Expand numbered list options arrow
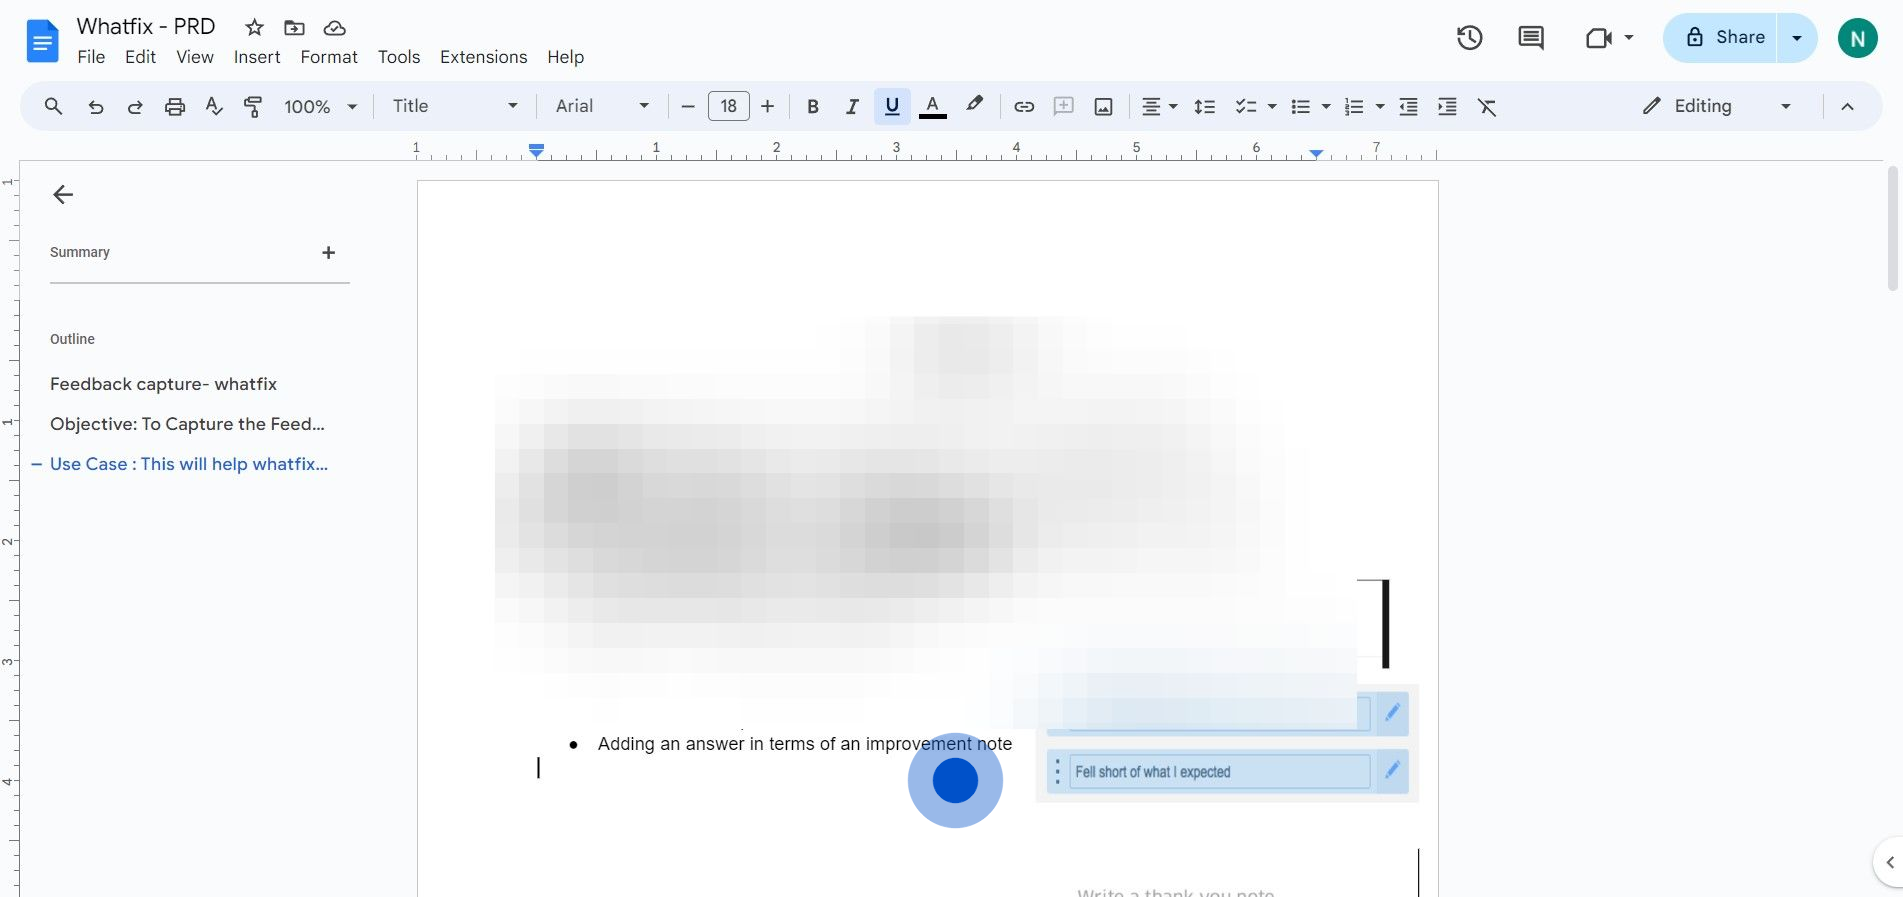This screenshot has height=897, width=1903. point(1380,106)
